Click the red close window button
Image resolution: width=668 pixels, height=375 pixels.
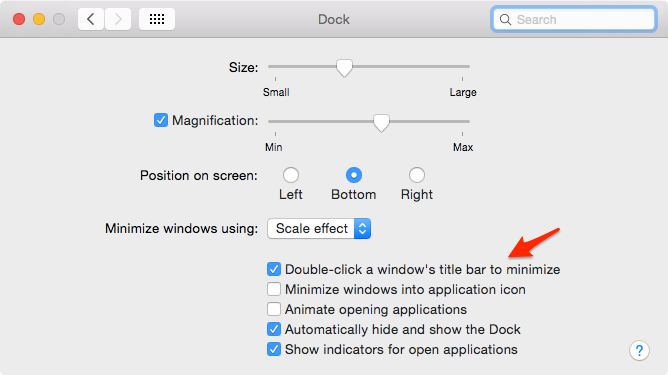(19, 19)
